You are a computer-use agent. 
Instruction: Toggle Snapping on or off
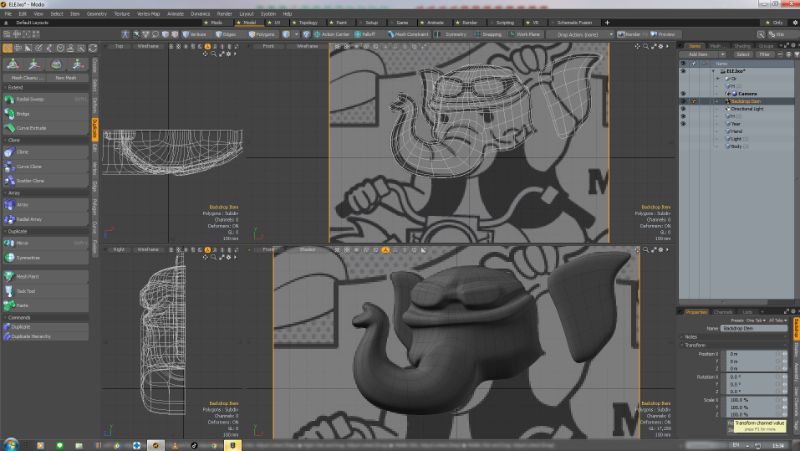click(488, 34)
